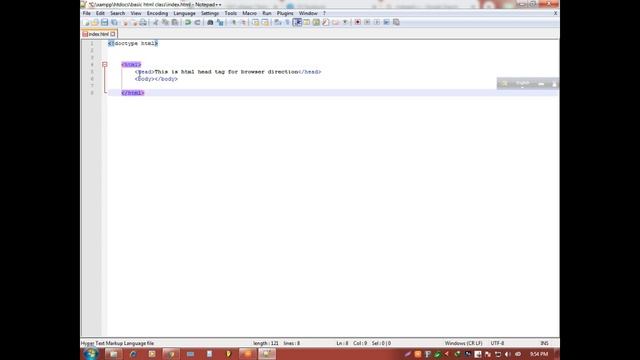This screenshot has height=360, width=640.
Task: Start recording with the red Record Macro icon
Action: click(358, 22)
